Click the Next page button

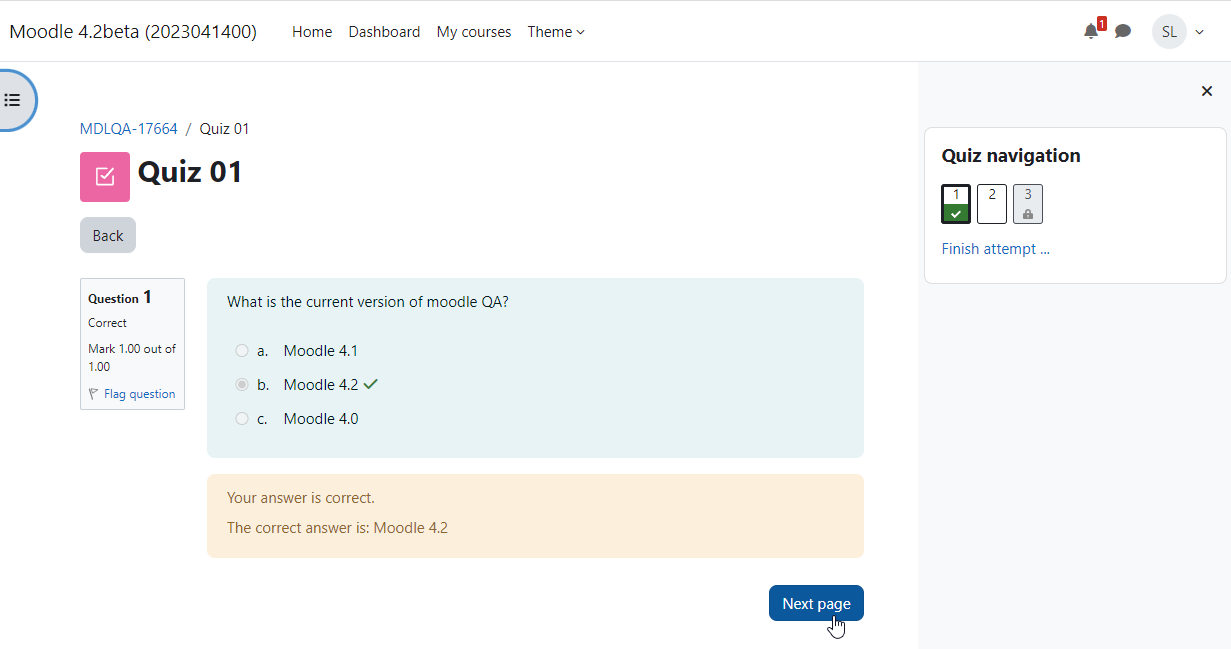point(816,603)
